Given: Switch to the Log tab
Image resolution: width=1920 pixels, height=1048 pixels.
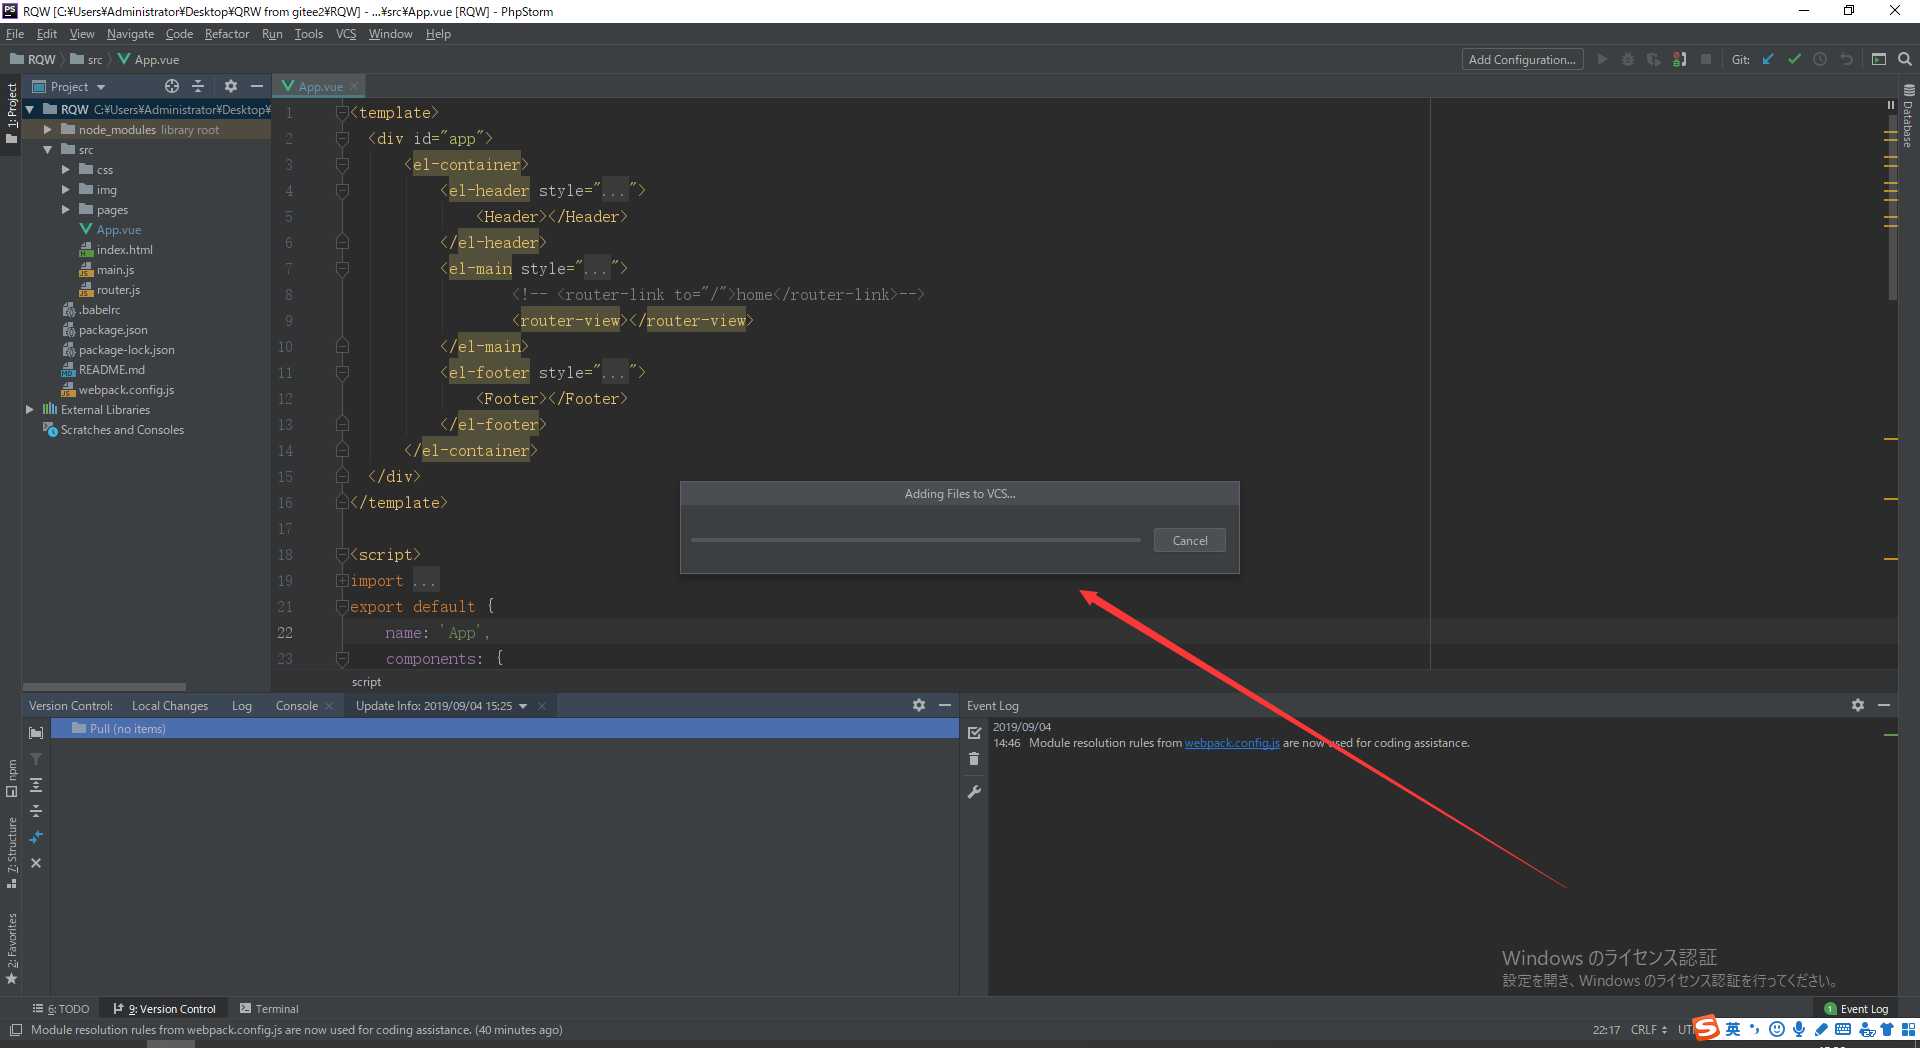Looking at the screenshot, I should tap(242, 706).
